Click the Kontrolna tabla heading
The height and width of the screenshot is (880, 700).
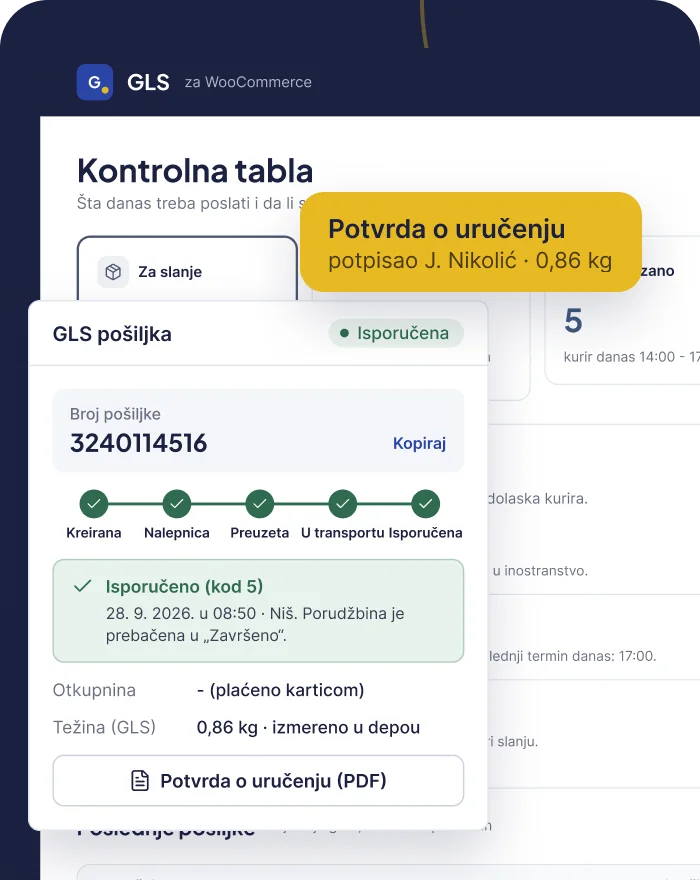point(195,171)
